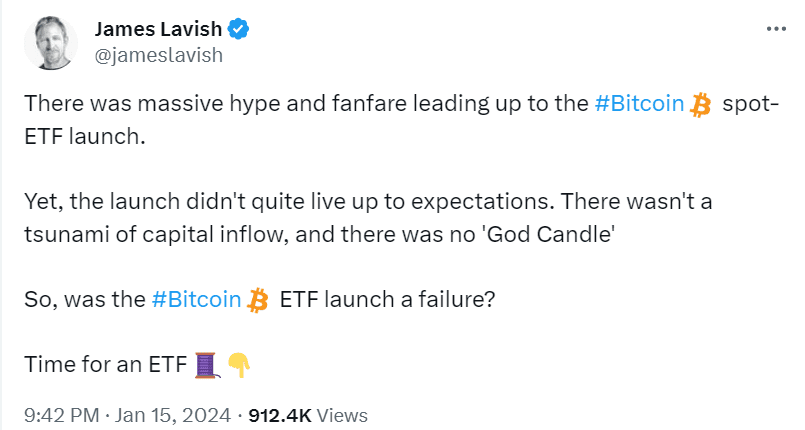Viewport: 805px width, 430px height.
Task: Open the #Bitcoin hashtag before 'spot-ETF launch'
Action: coord(639,104)
